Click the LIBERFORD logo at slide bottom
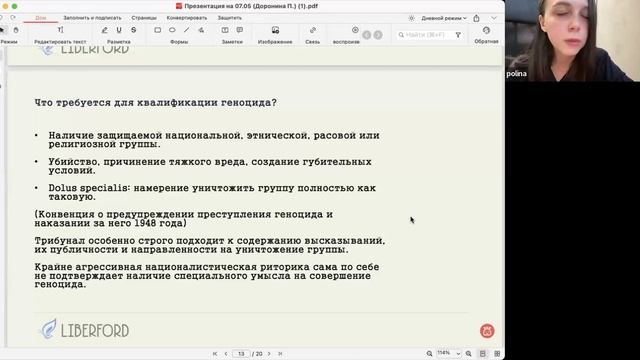 click(x=85, y=329)
